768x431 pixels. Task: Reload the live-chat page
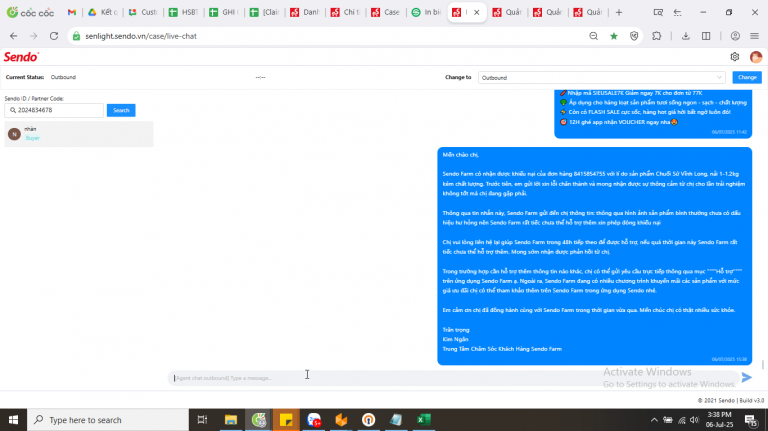pyautogui.click(x=54, y=36)
